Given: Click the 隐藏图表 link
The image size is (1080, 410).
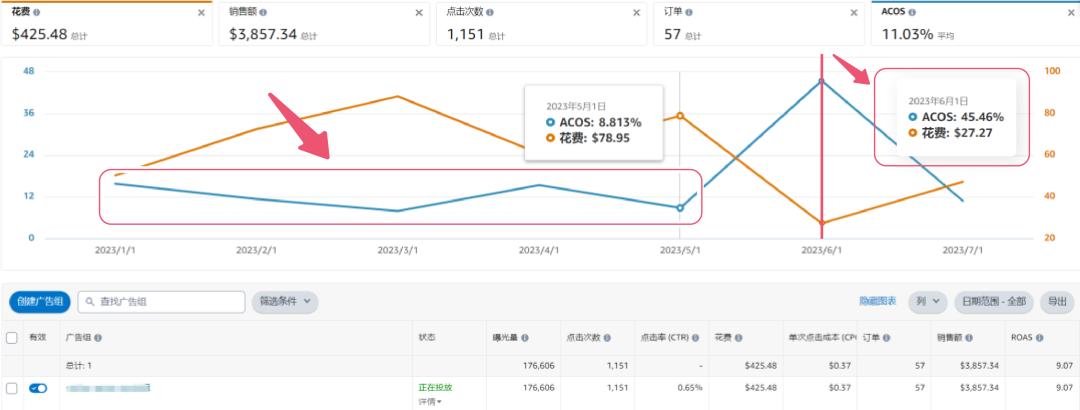Looking at the screenshot, I should click(878, 301).
